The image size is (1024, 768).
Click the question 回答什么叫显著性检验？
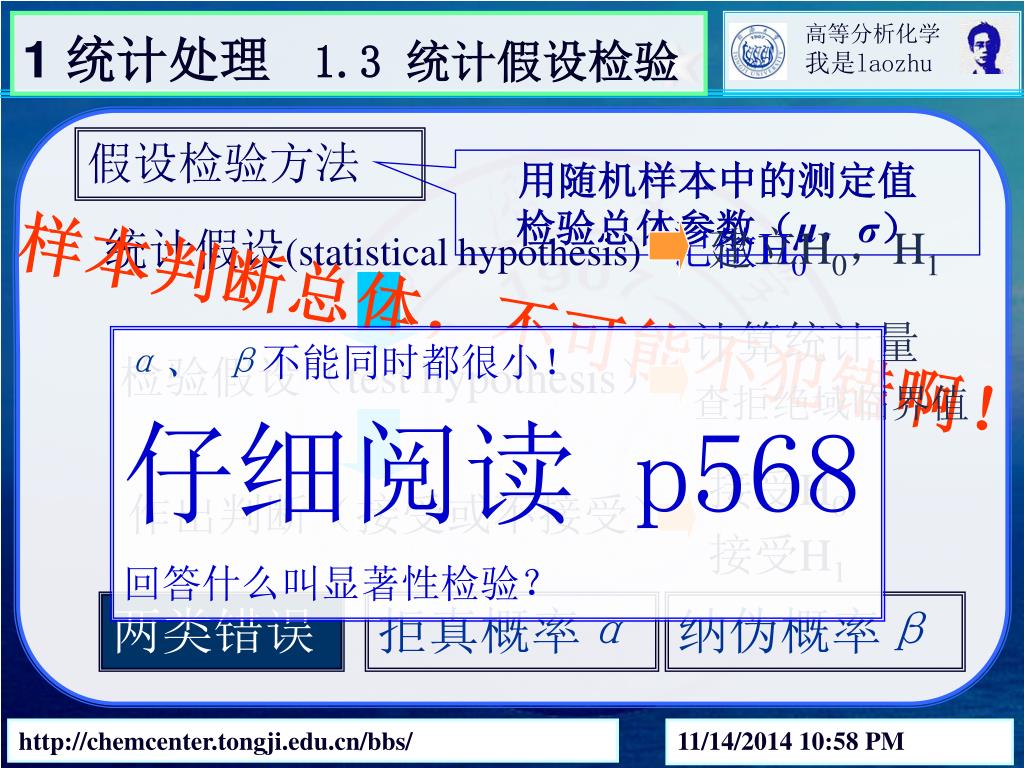[332, 583]
